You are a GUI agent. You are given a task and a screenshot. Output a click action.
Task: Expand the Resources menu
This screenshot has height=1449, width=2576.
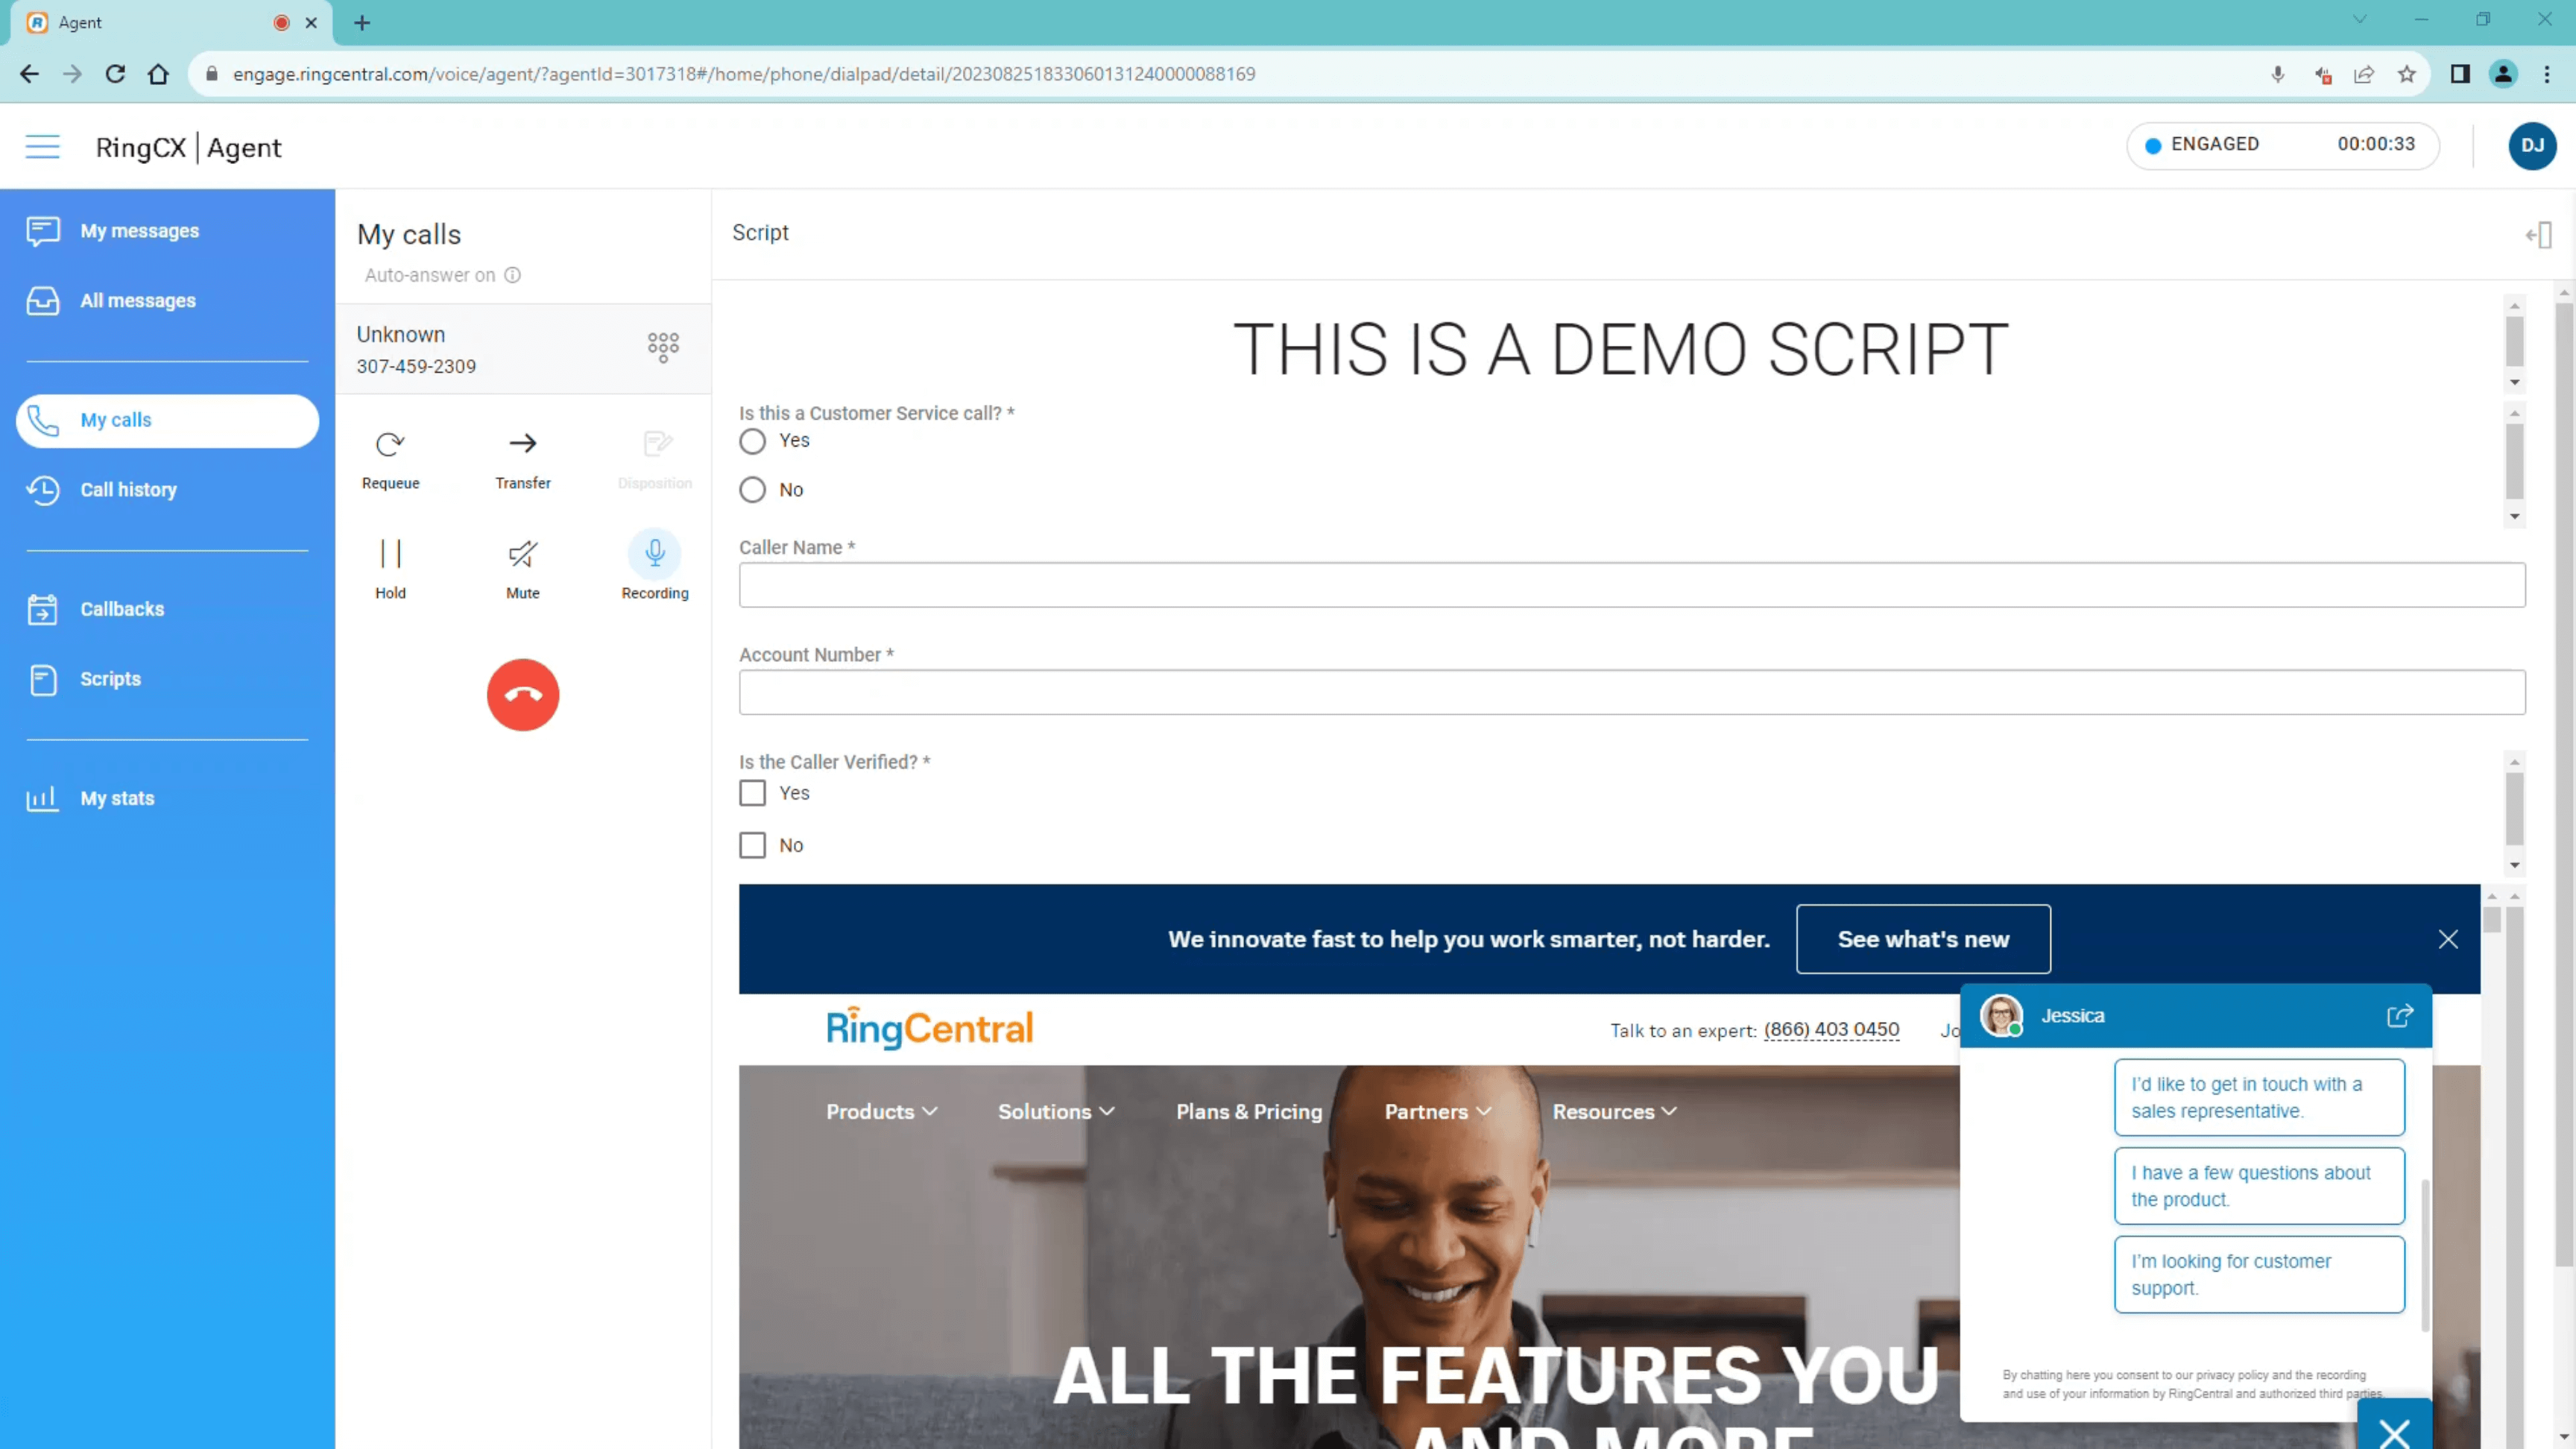click(x=1612, y=1111)
